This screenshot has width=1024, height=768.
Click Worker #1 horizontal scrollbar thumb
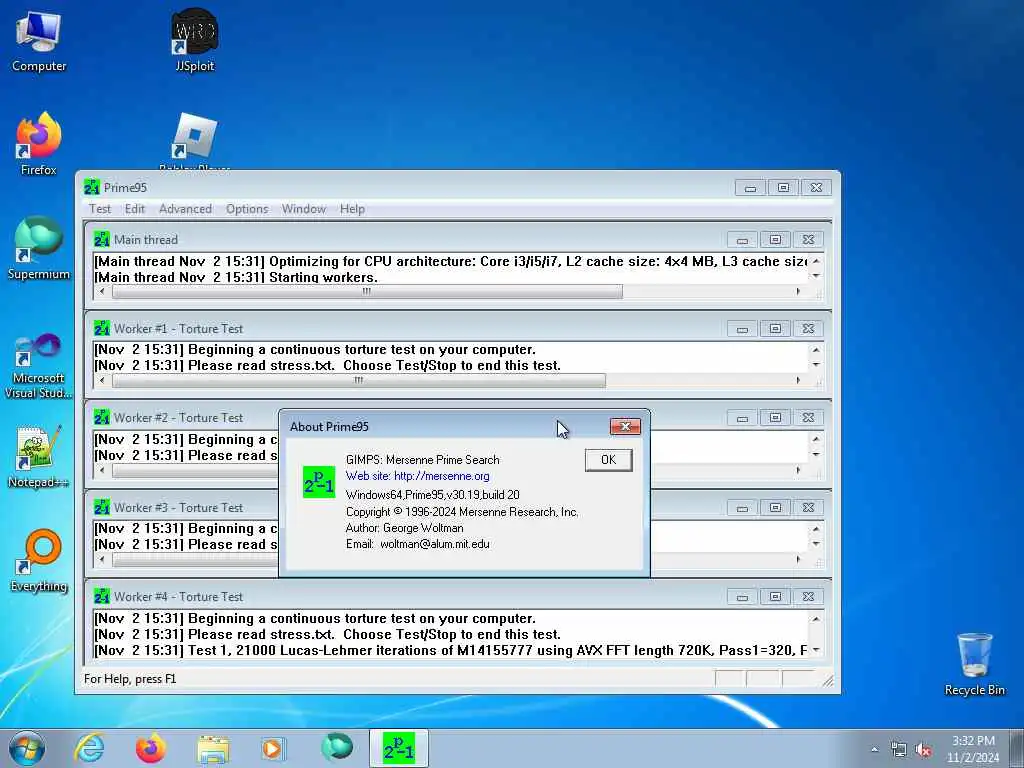[359, 380]
